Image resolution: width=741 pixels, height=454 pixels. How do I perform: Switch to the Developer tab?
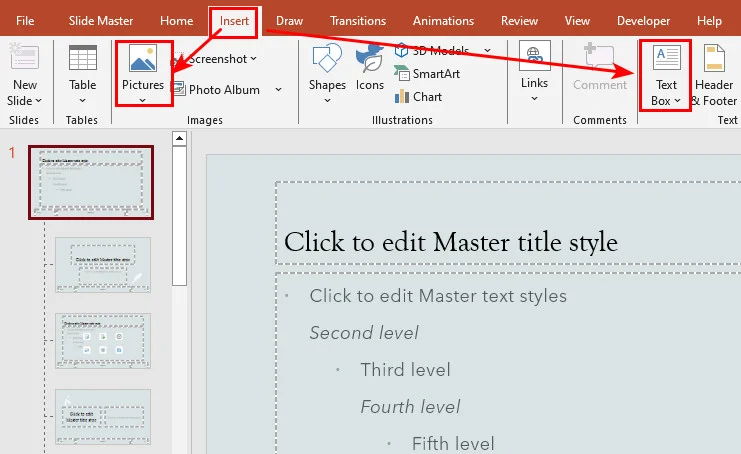[x=643, y=21]
